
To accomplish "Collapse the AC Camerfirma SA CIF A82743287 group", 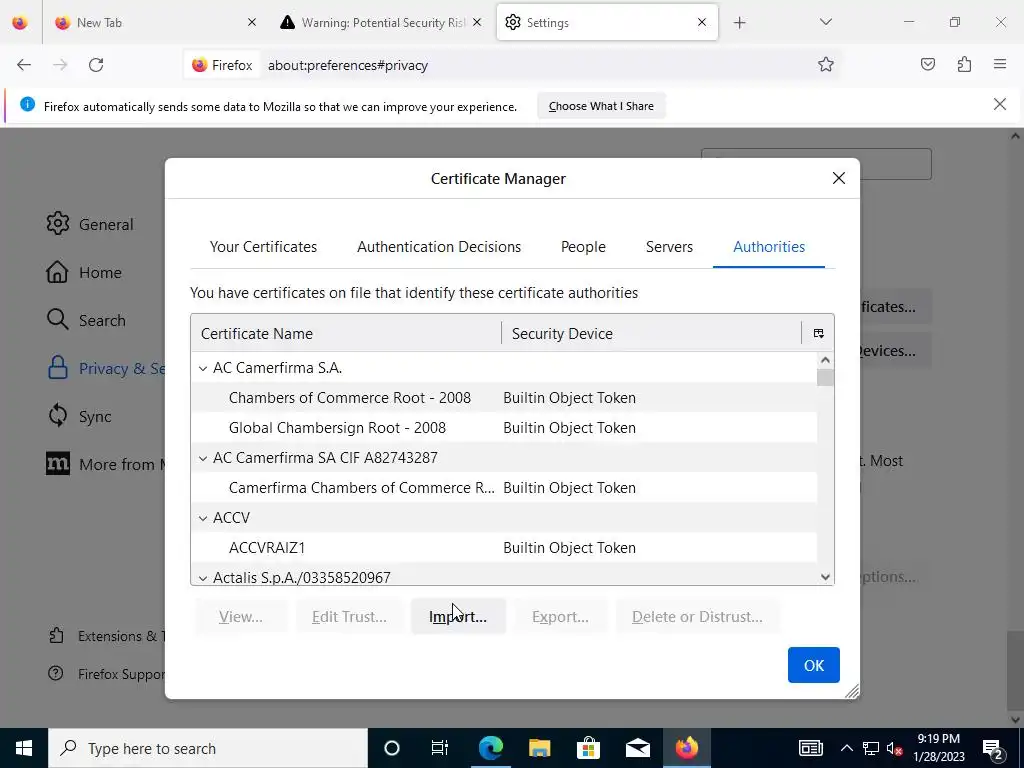I will click(203, 458).
